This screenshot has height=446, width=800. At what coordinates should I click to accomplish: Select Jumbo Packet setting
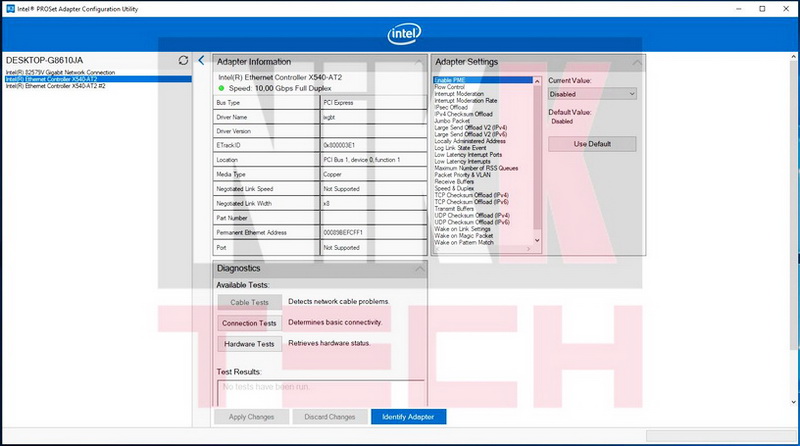point(452,121)
